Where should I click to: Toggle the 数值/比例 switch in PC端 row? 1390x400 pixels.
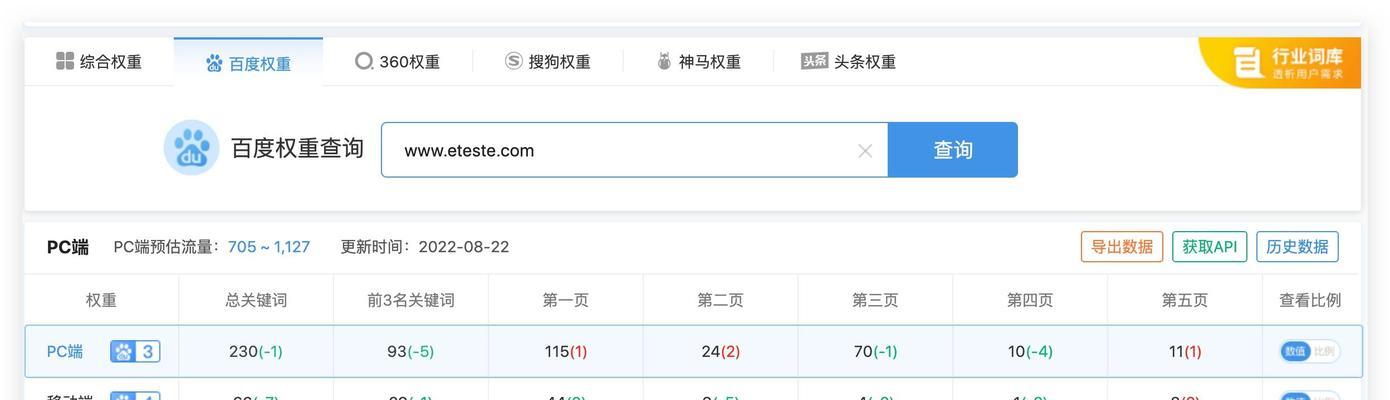point(1310,351)
